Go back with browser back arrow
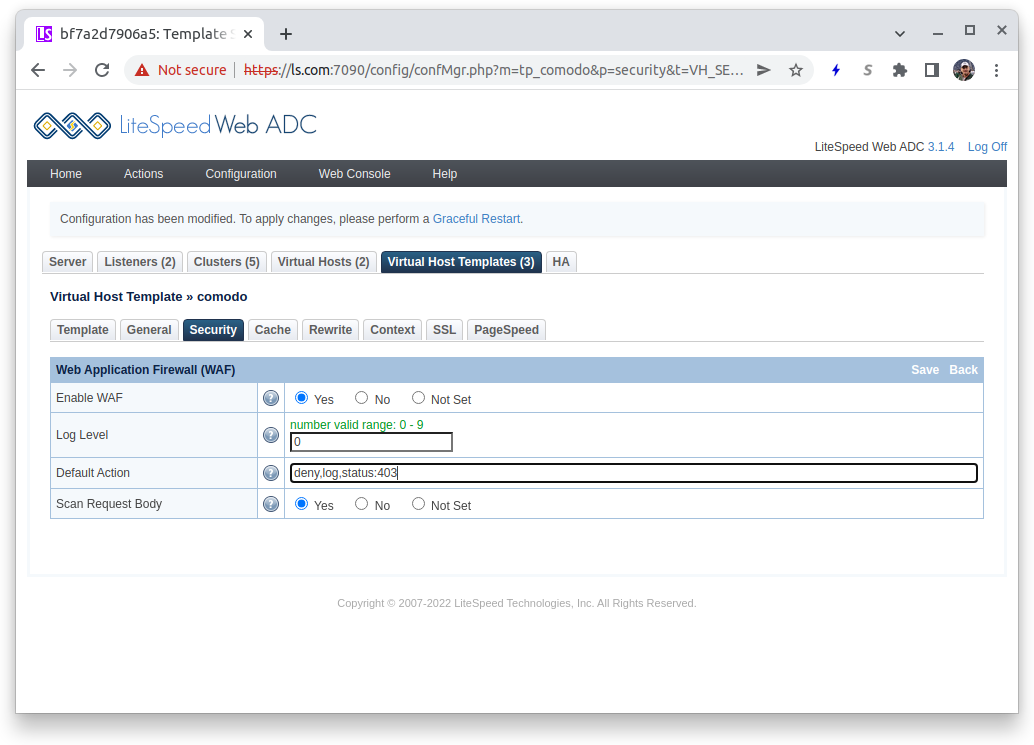Viewport: 1034px width, 745px height. [38, 70]
